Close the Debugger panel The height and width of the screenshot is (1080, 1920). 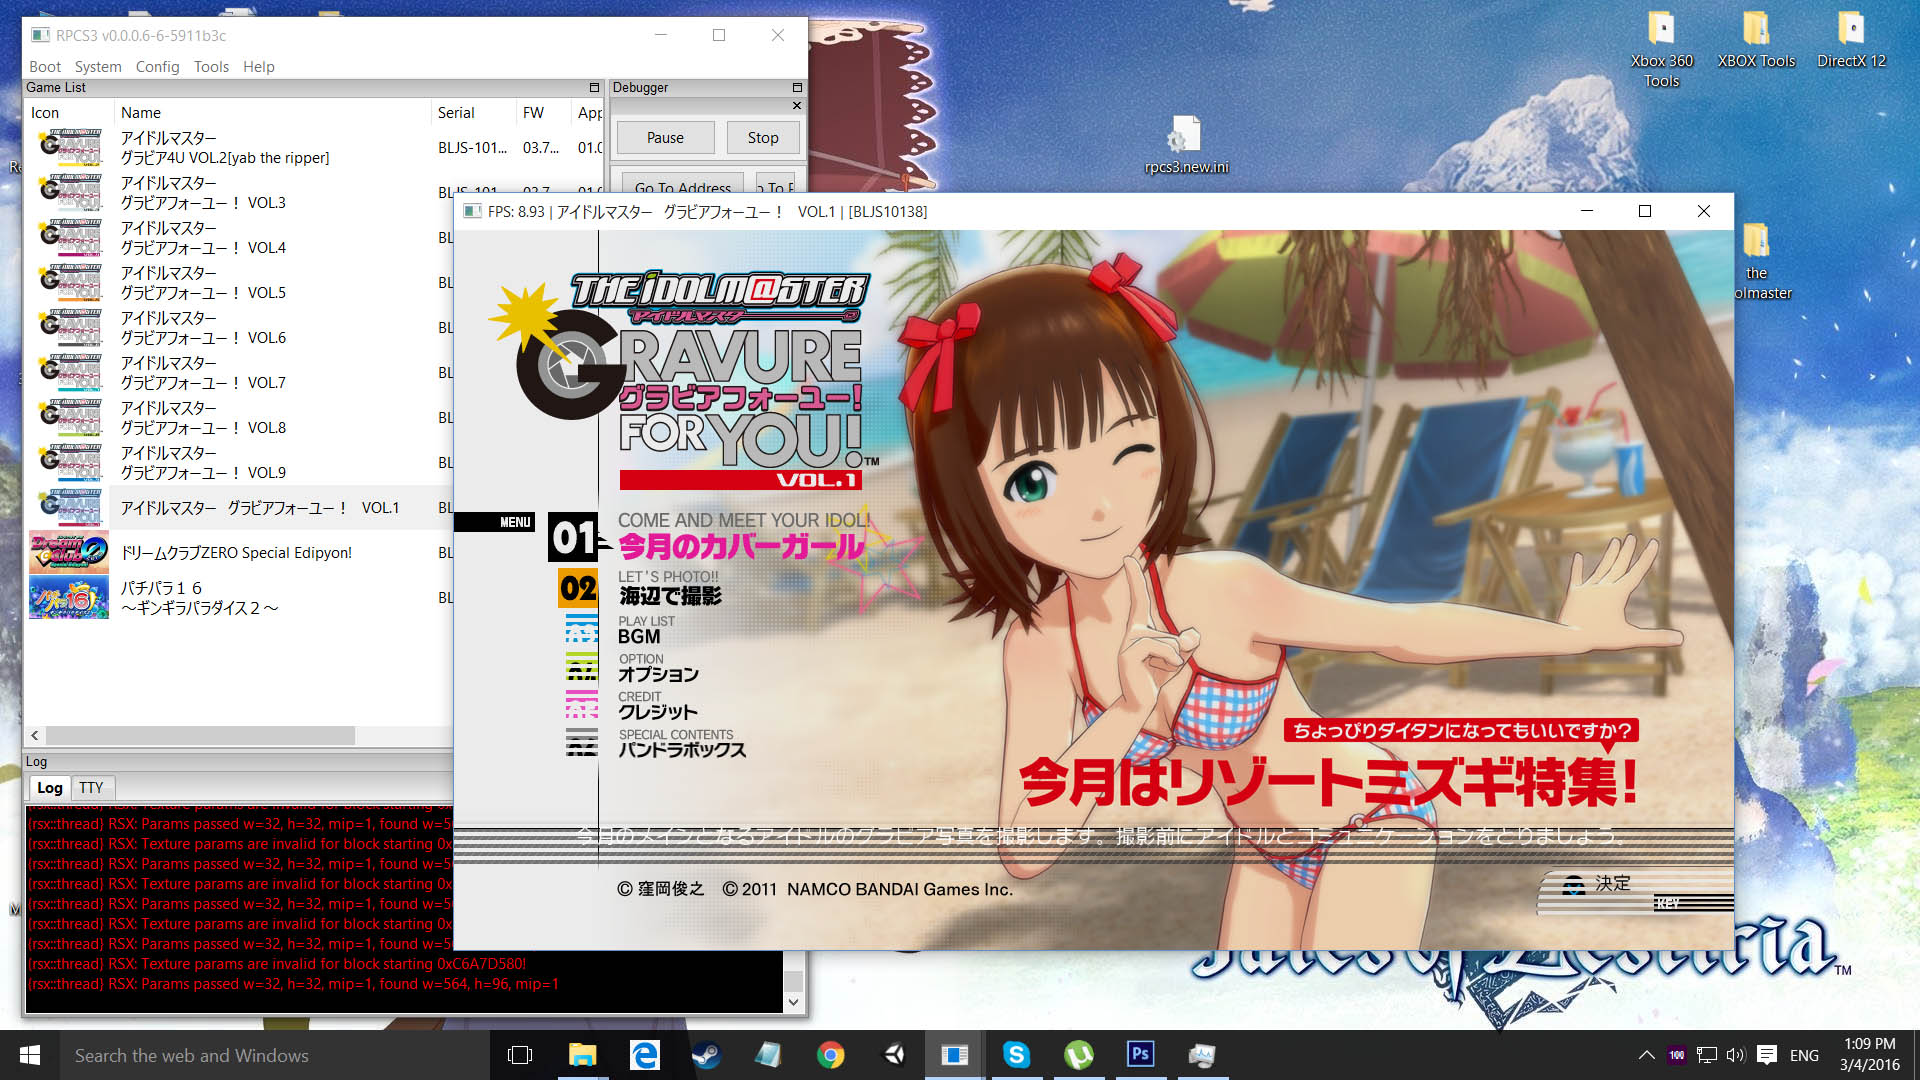pyautogui.click(x=797, y=105)
